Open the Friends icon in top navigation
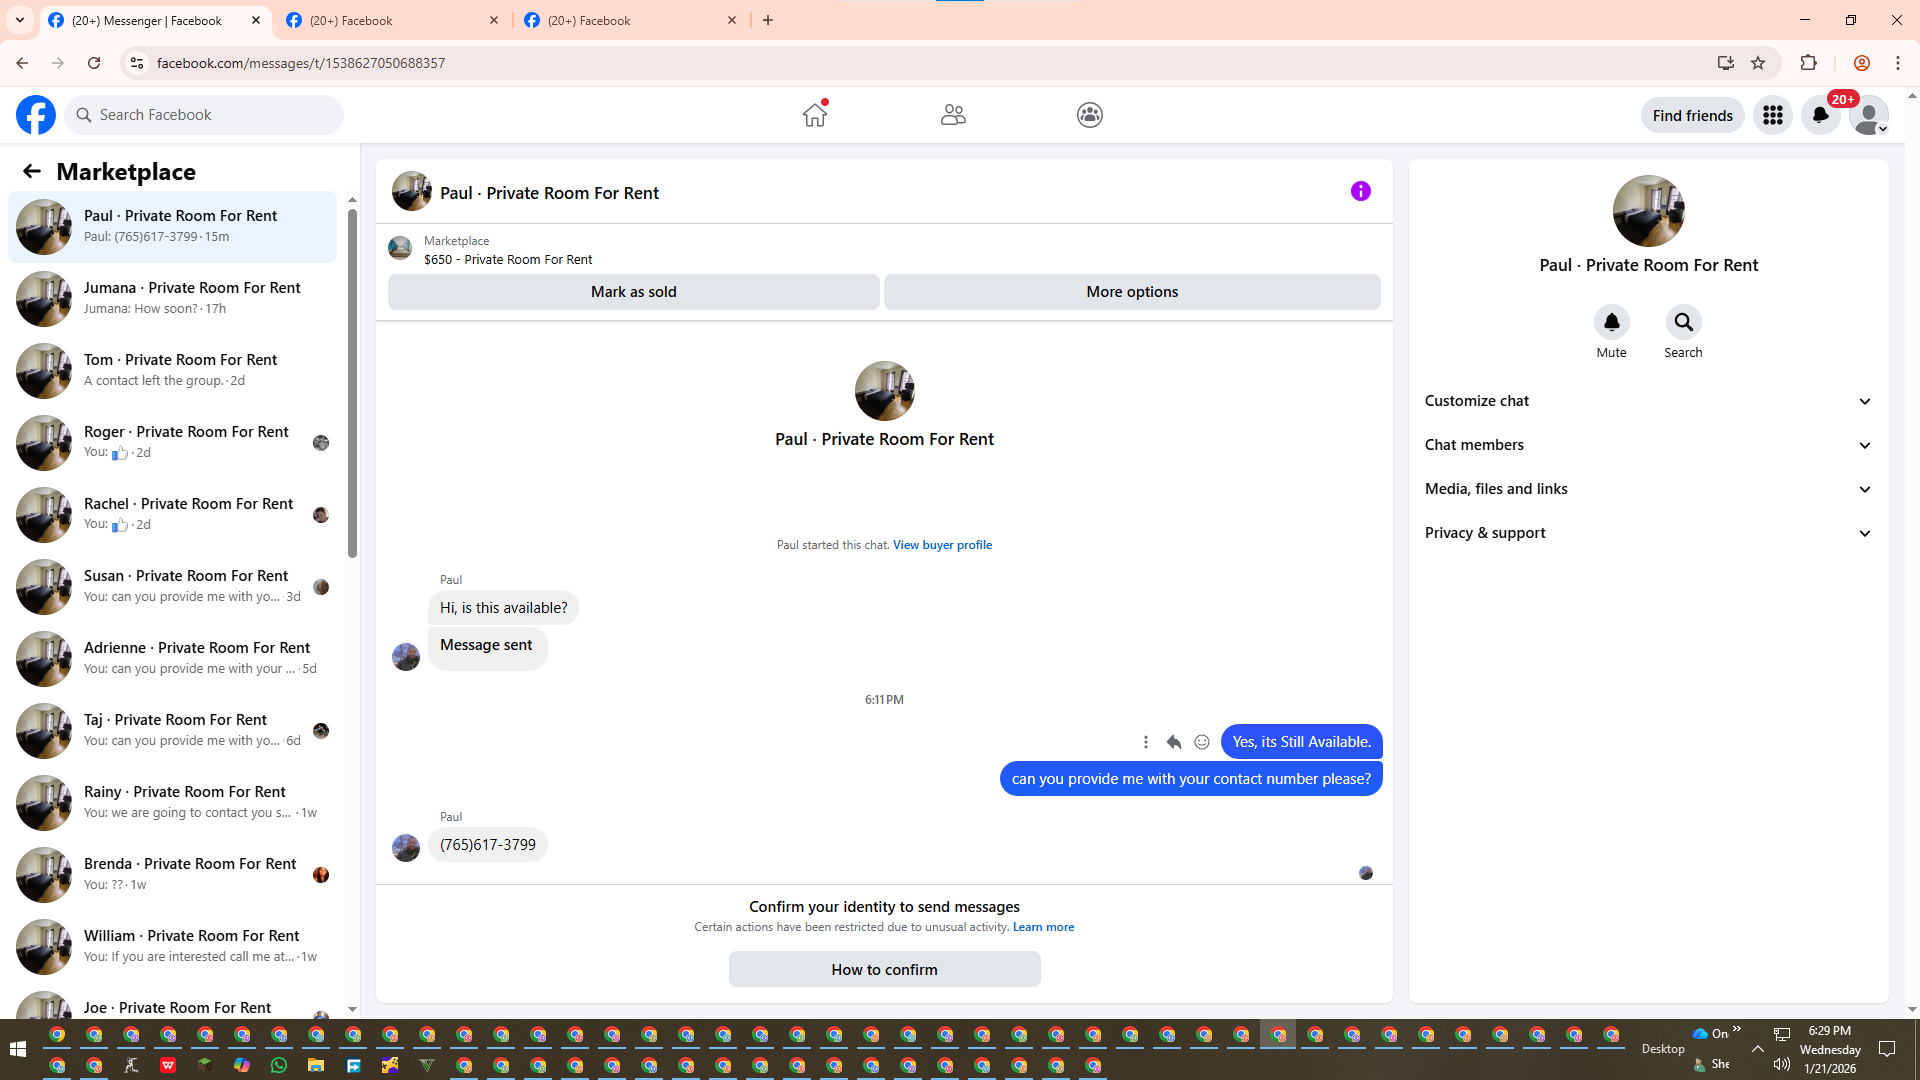Screen dimensions: 1920x1080 (x=953, y=115)
